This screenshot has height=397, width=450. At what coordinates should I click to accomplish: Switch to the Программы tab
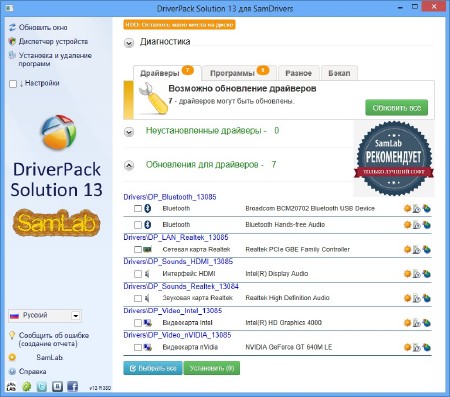[239, 73]
